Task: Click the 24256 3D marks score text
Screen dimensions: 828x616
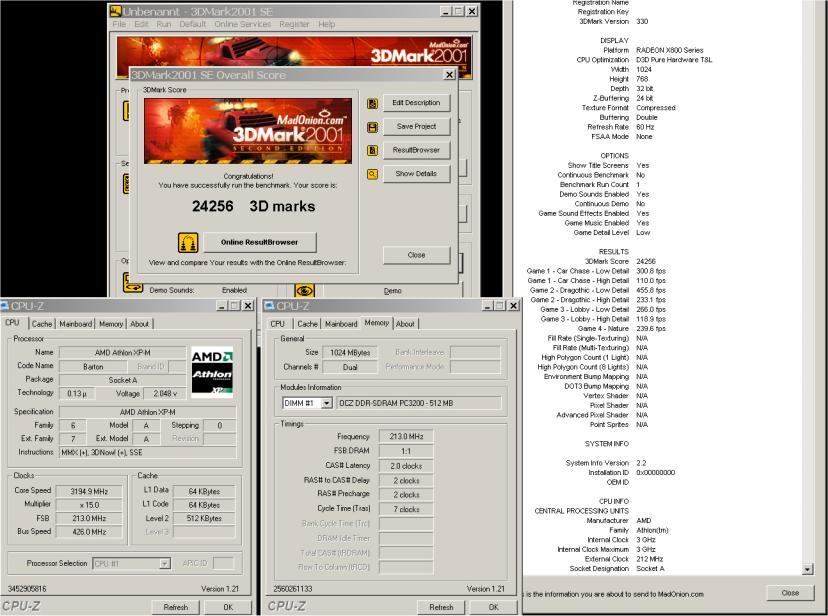Action: pyautogui.click(x=253, y=206)
